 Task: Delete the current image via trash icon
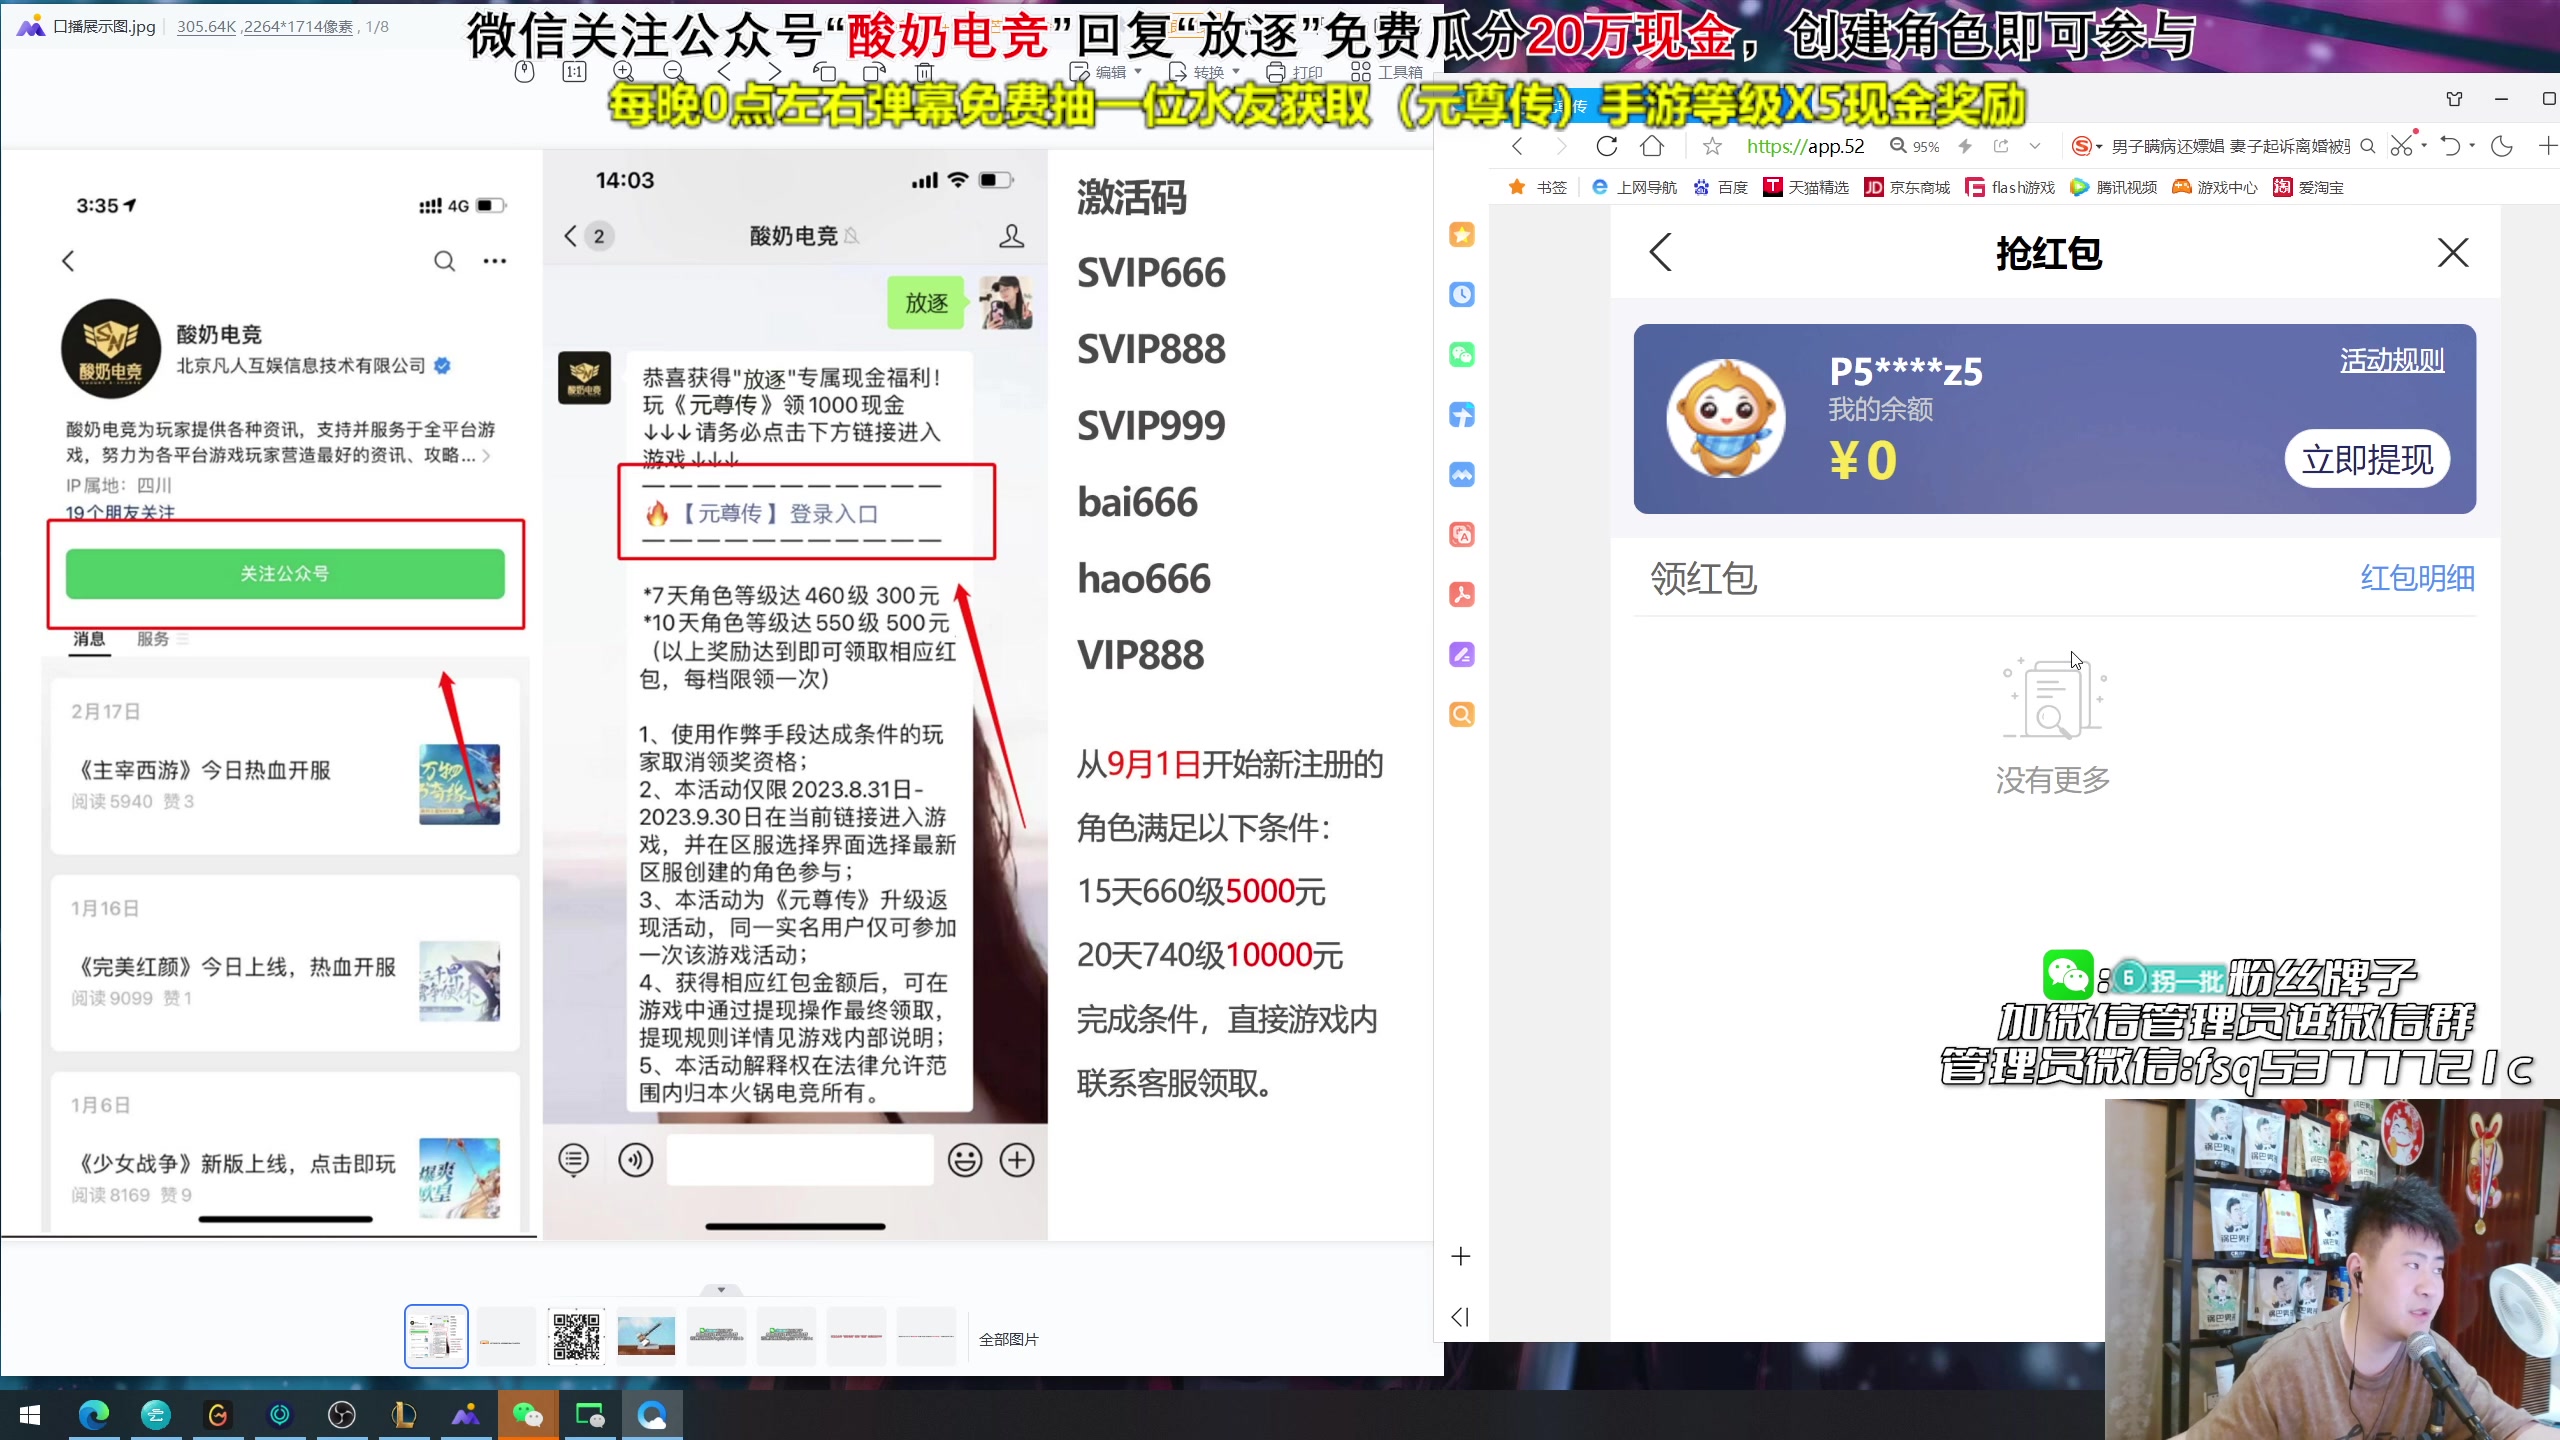pos(925,72)
